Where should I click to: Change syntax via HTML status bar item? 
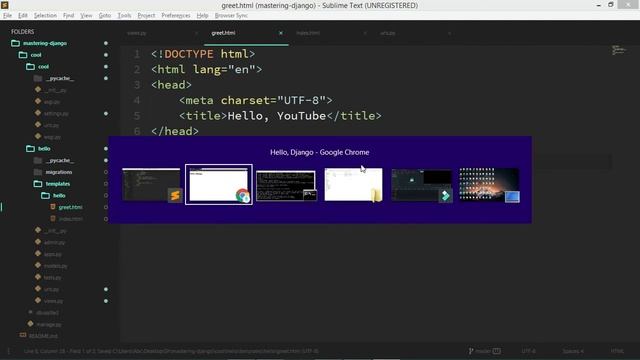(617, 351)
